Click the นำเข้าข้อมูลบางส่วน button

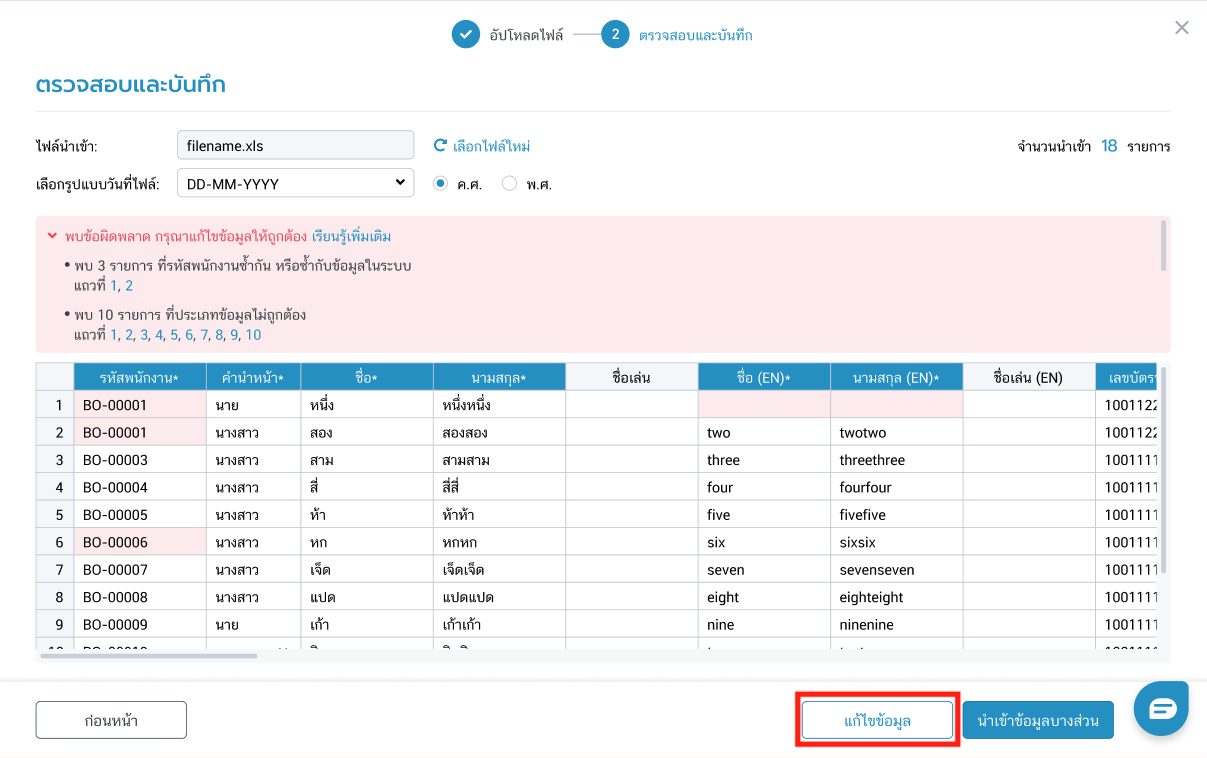[x=1038, y=720]
